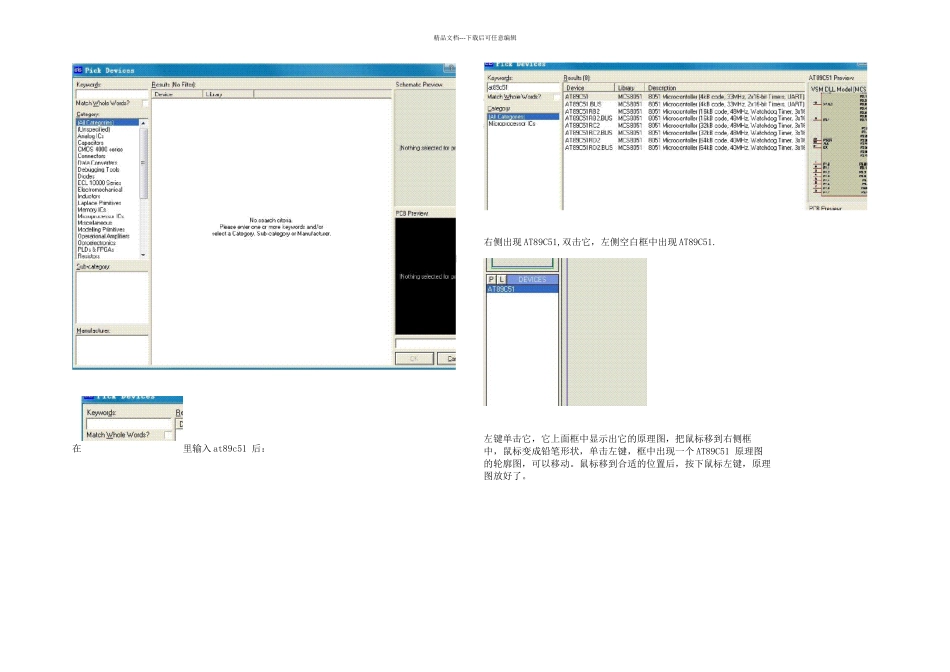Click the empty Manufacturer list box

pyautogui.click(x=112, y=350)
